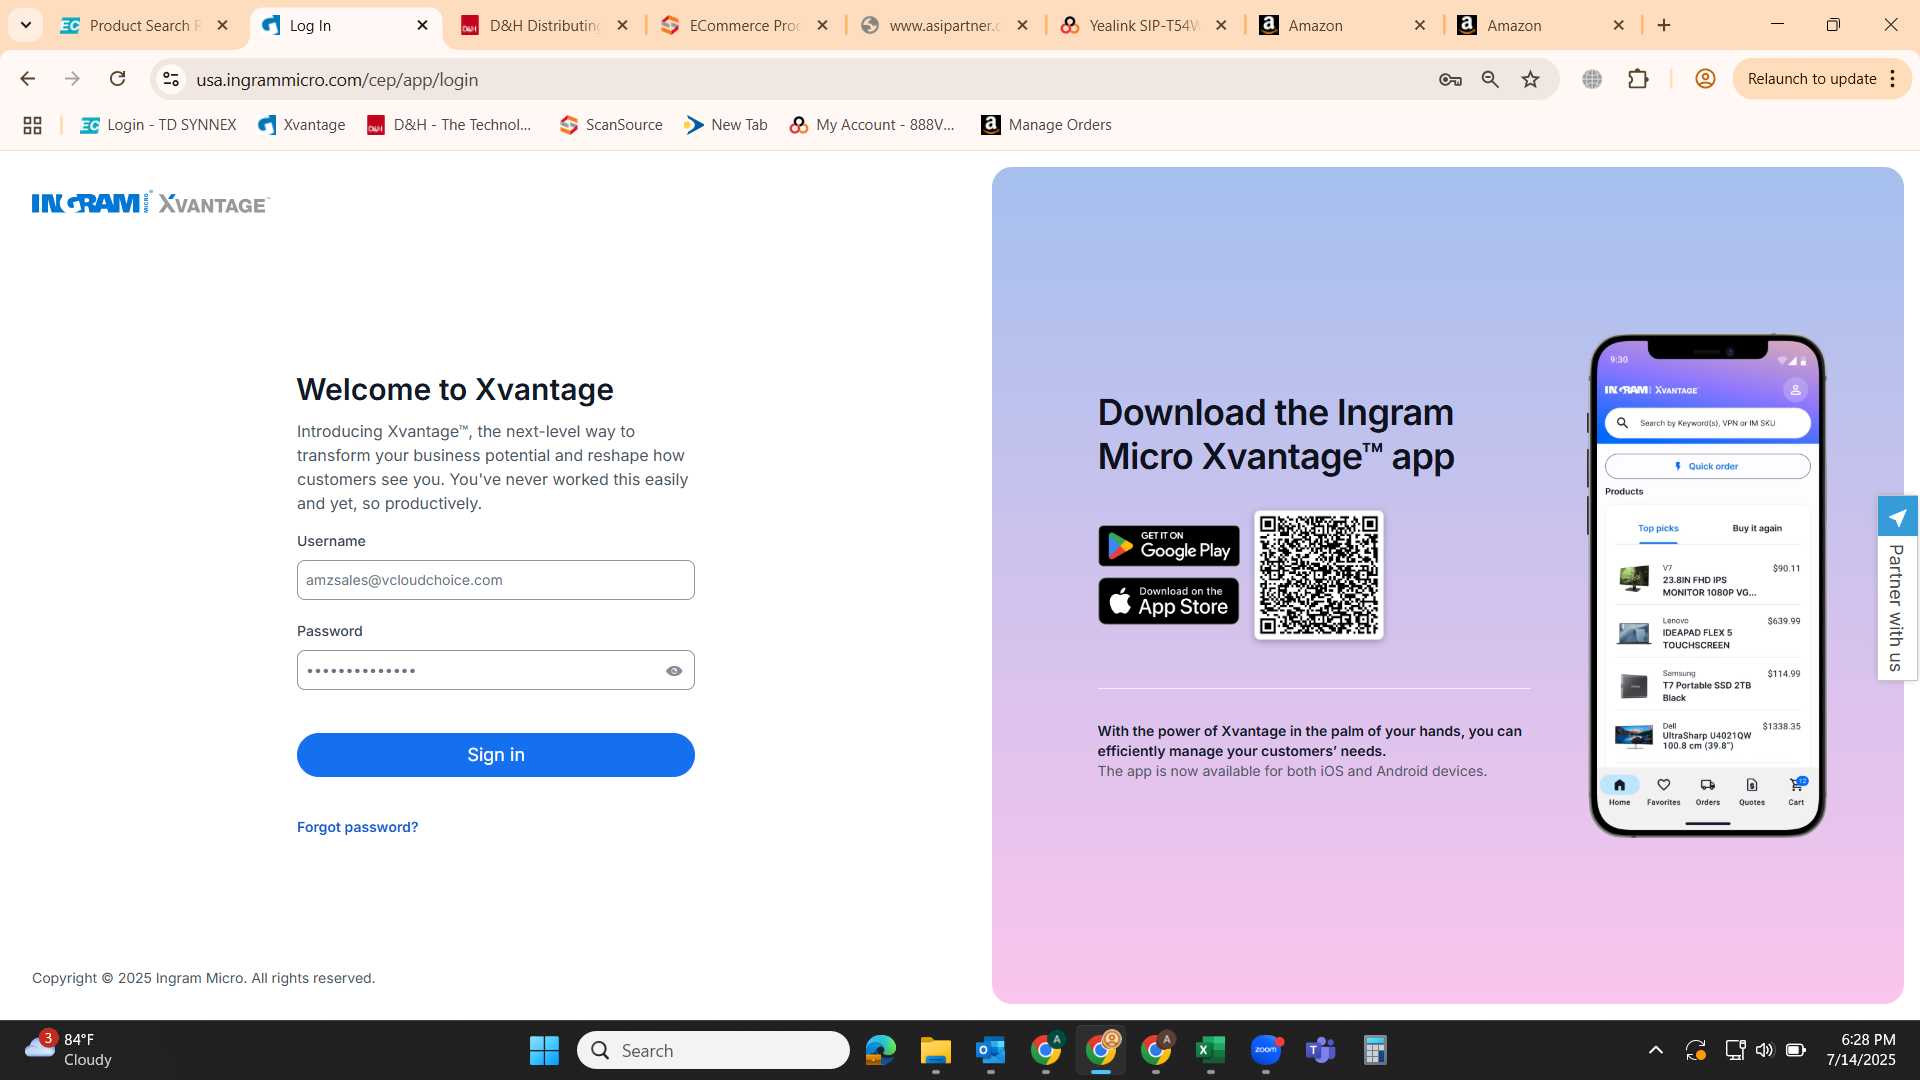This screenshot has height=1080, width=1920.
Task: Click the address bar URL
Action: [x=337, y=80]
